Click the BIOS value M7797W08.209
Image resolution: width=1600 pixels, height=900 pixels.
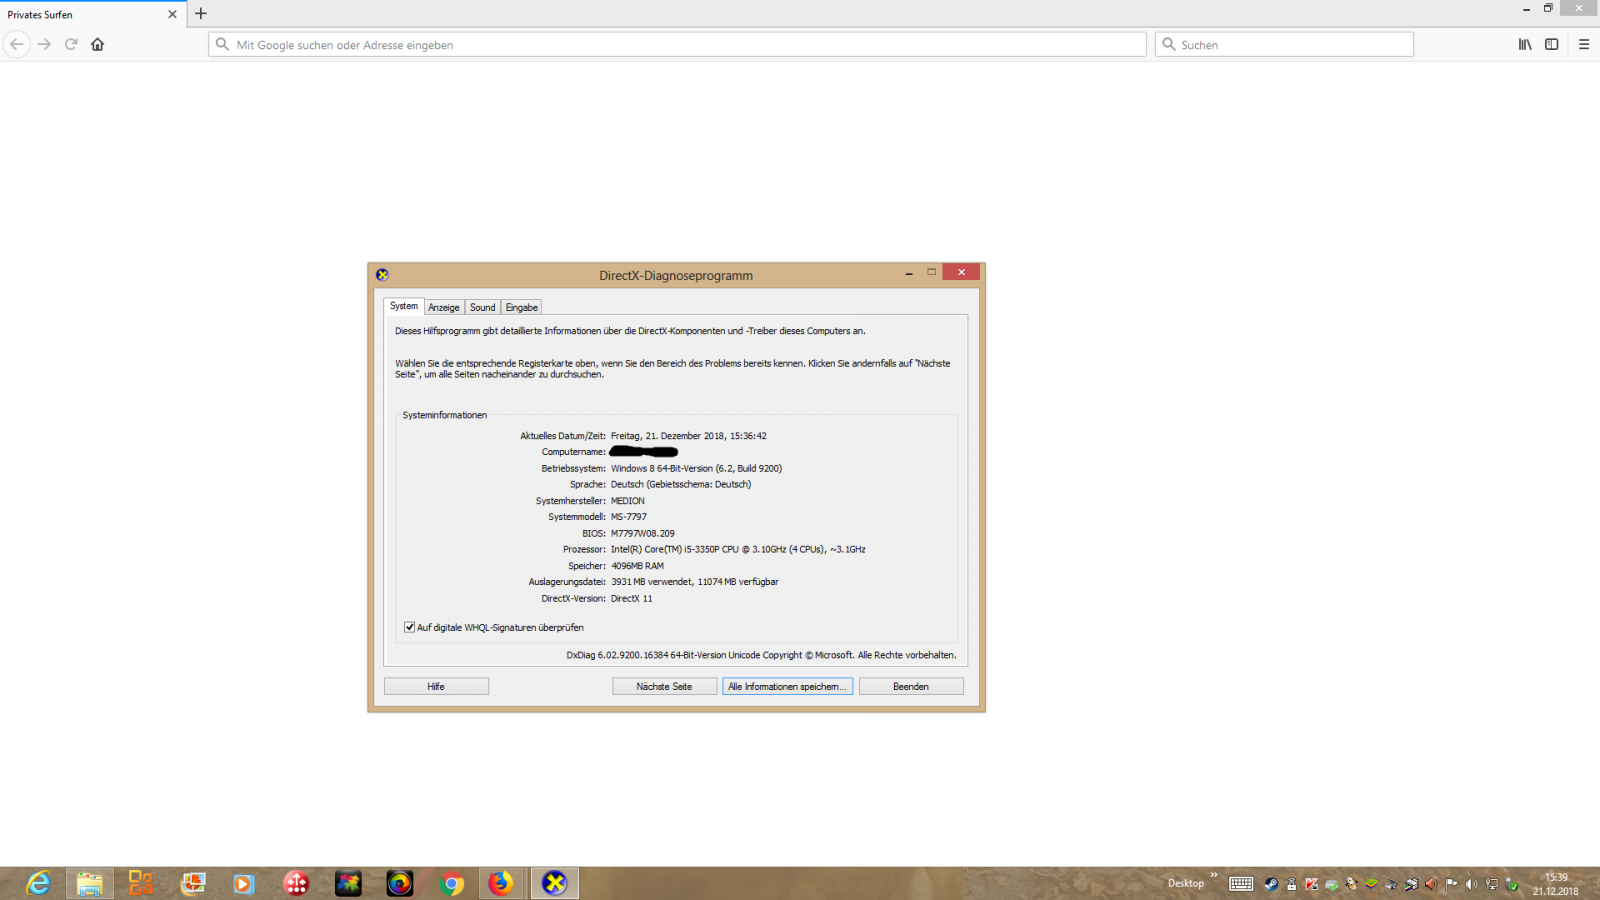coord(643,533)
